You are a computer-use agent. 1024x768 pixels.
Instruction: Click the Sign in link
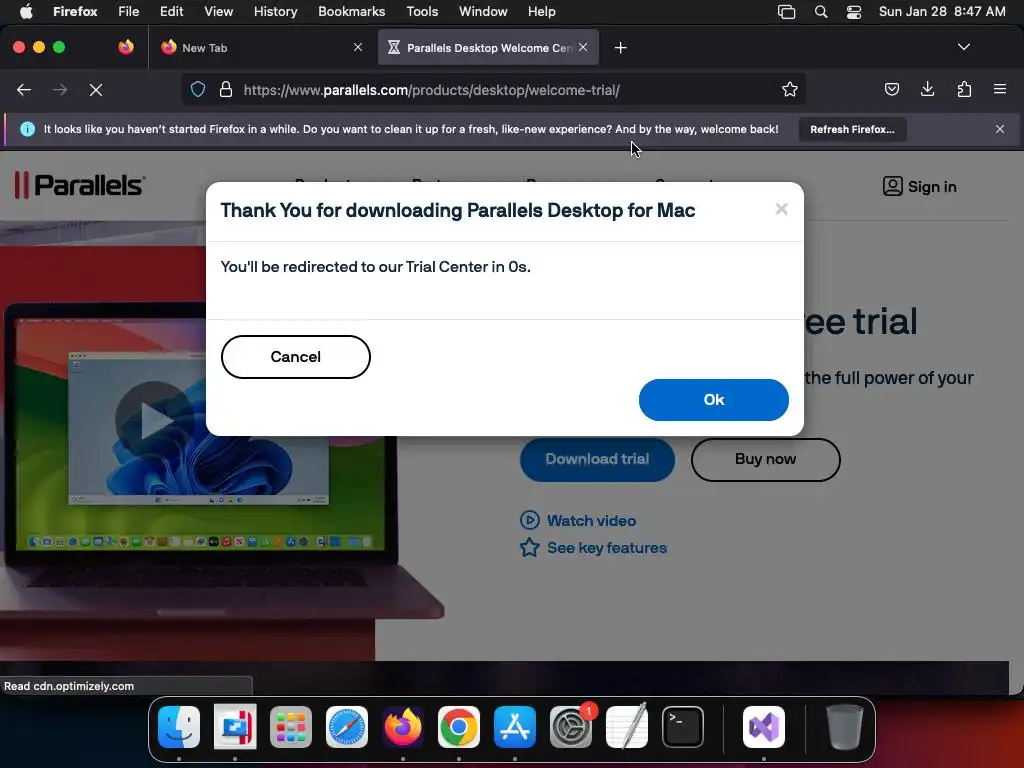pos(919,187)
